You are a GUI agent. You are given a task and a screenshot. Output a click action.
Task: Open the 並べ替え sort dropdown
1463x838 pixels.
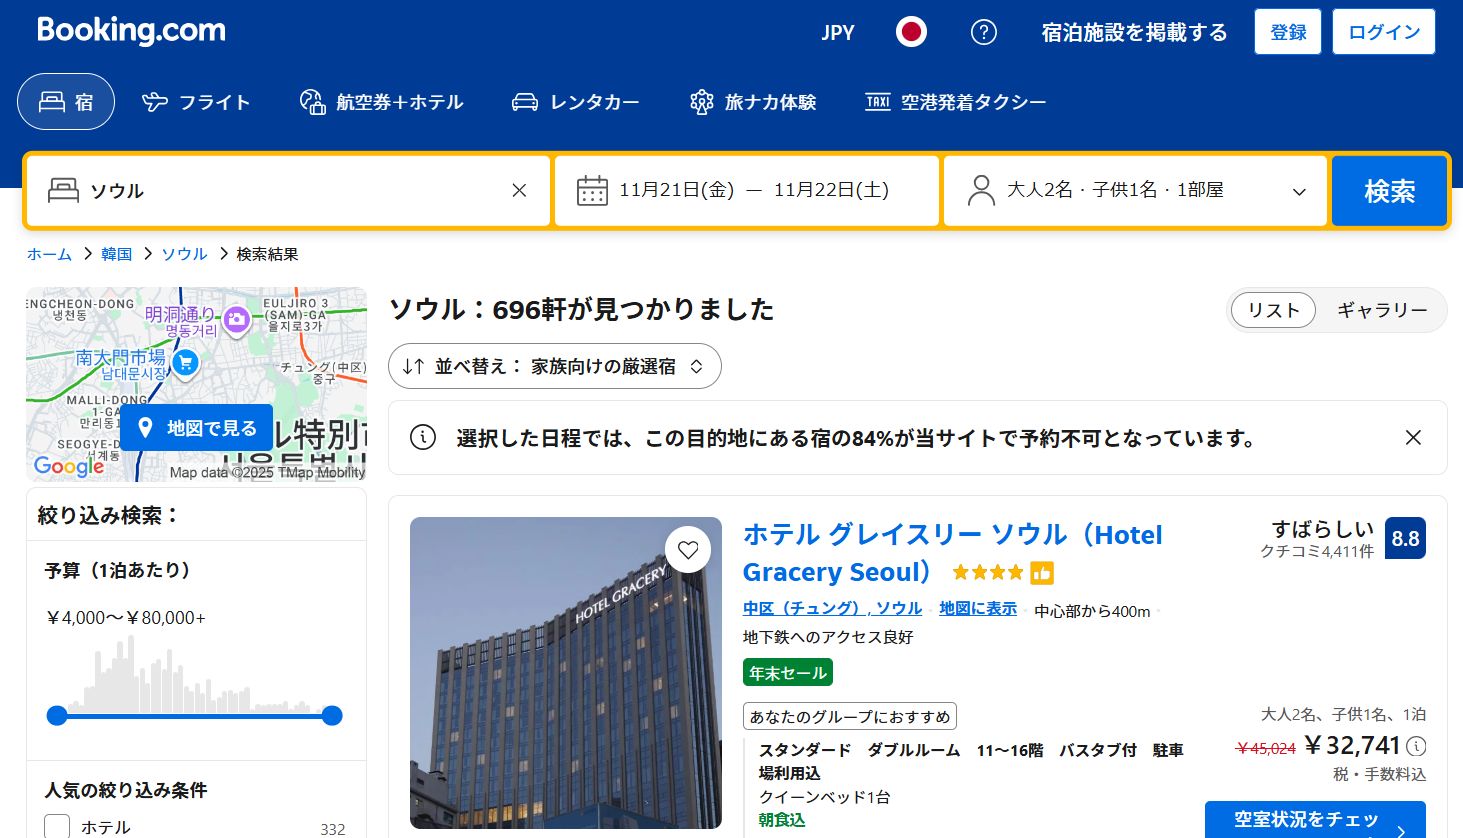(554, 366)
